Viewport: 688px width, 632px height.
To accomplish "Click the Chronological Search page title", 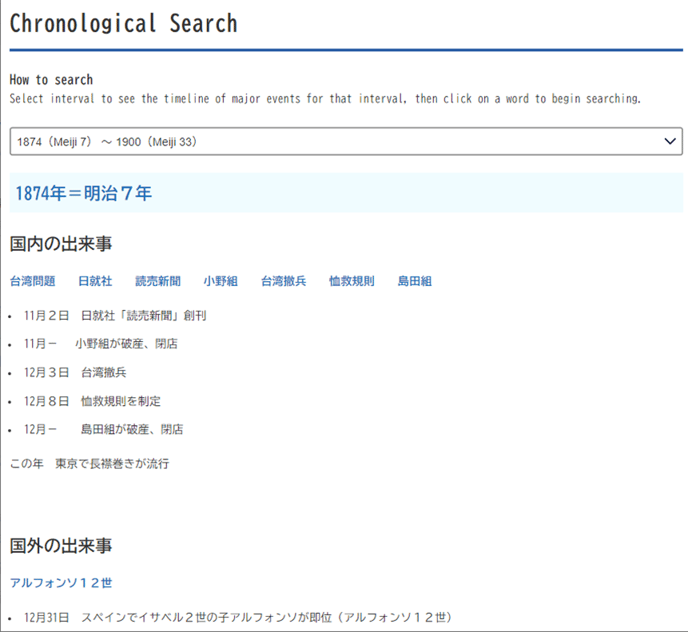I will (x=123, y=23).
